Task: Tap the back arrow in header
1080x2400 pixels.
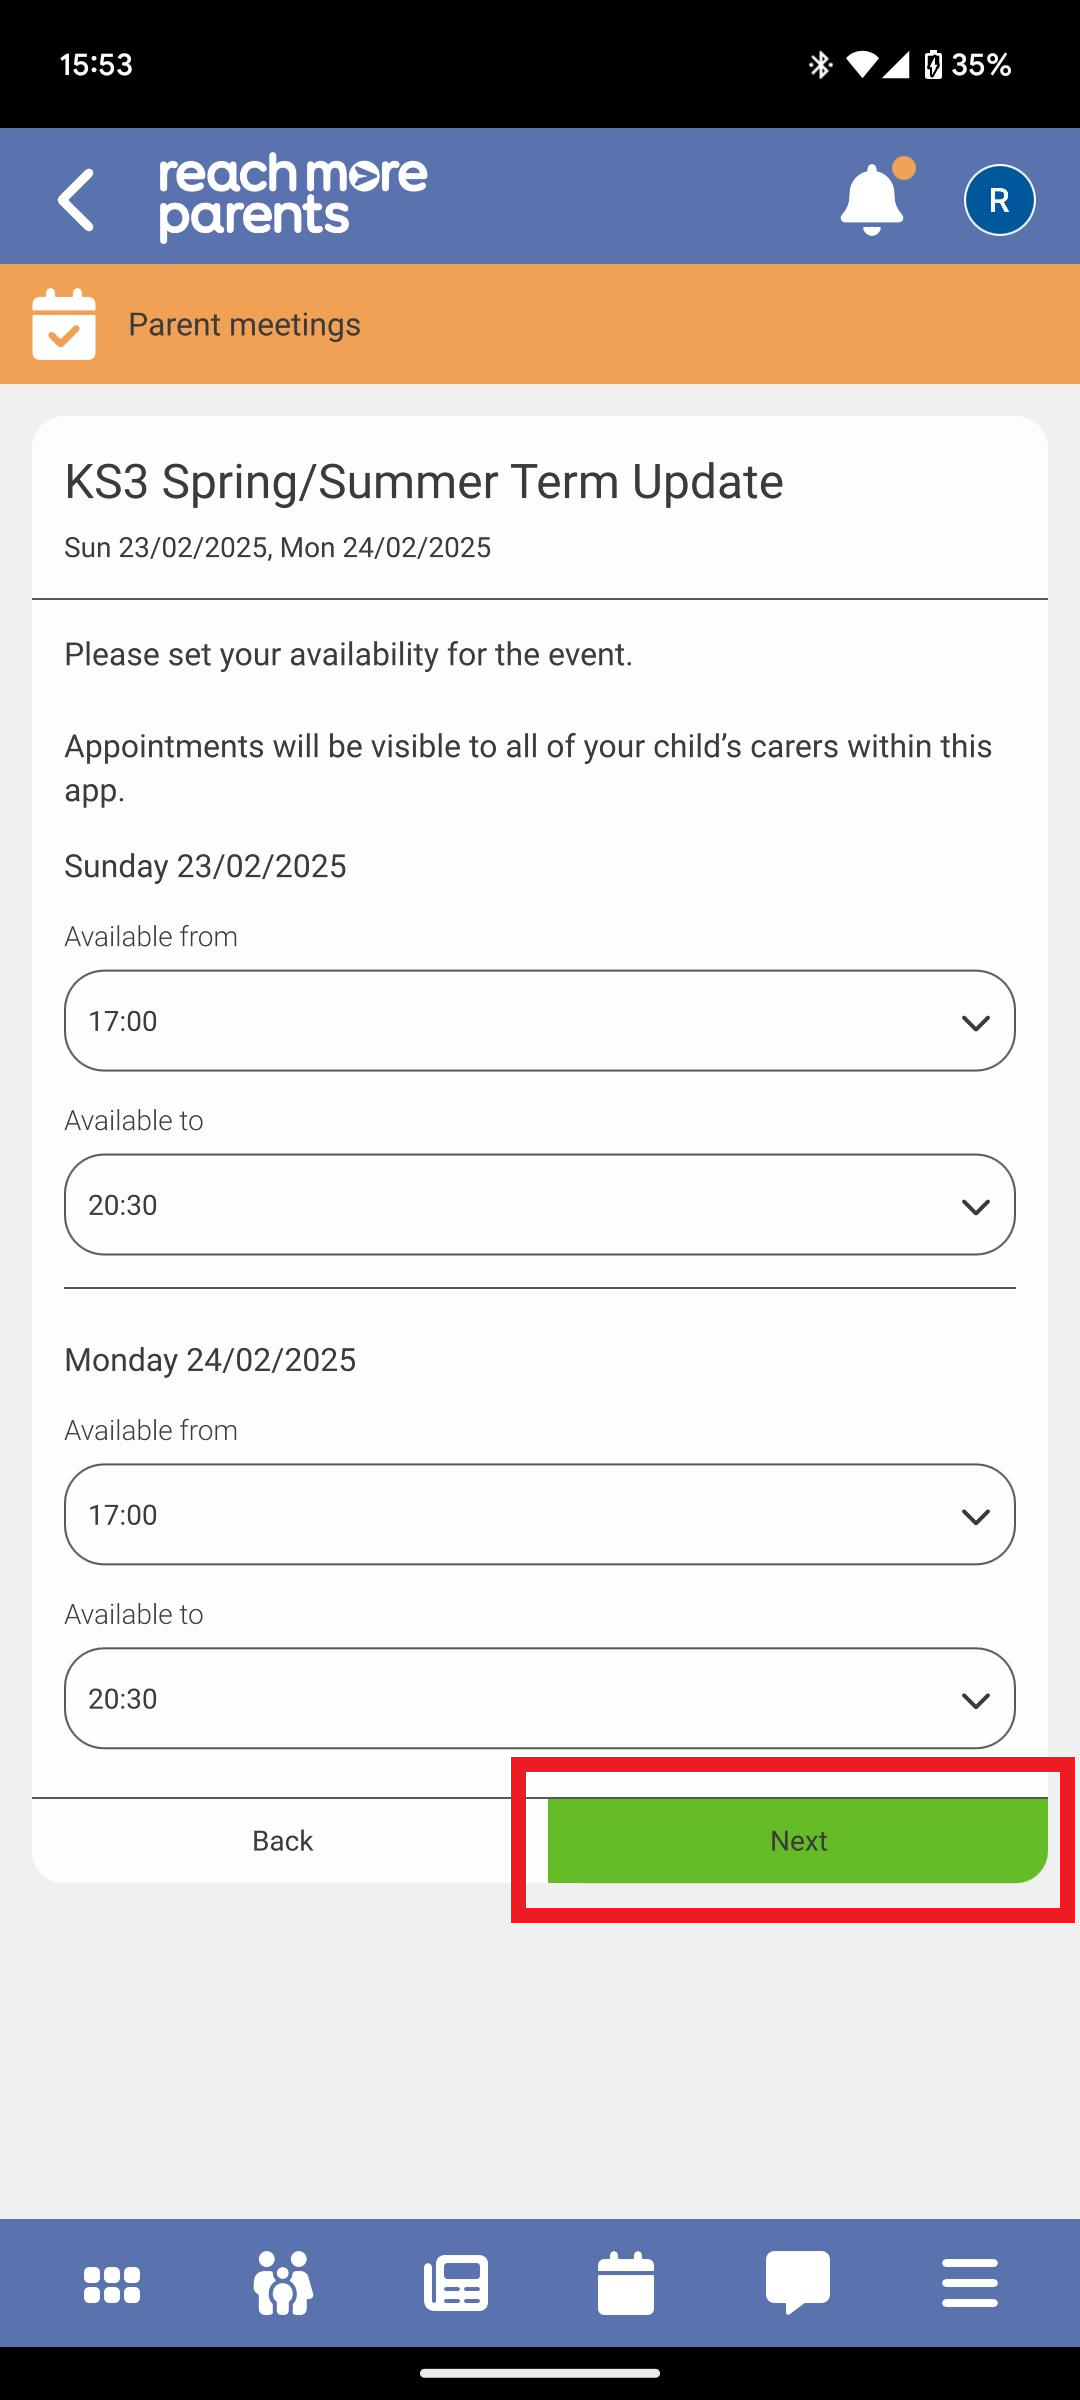Action: click(77, 200)
